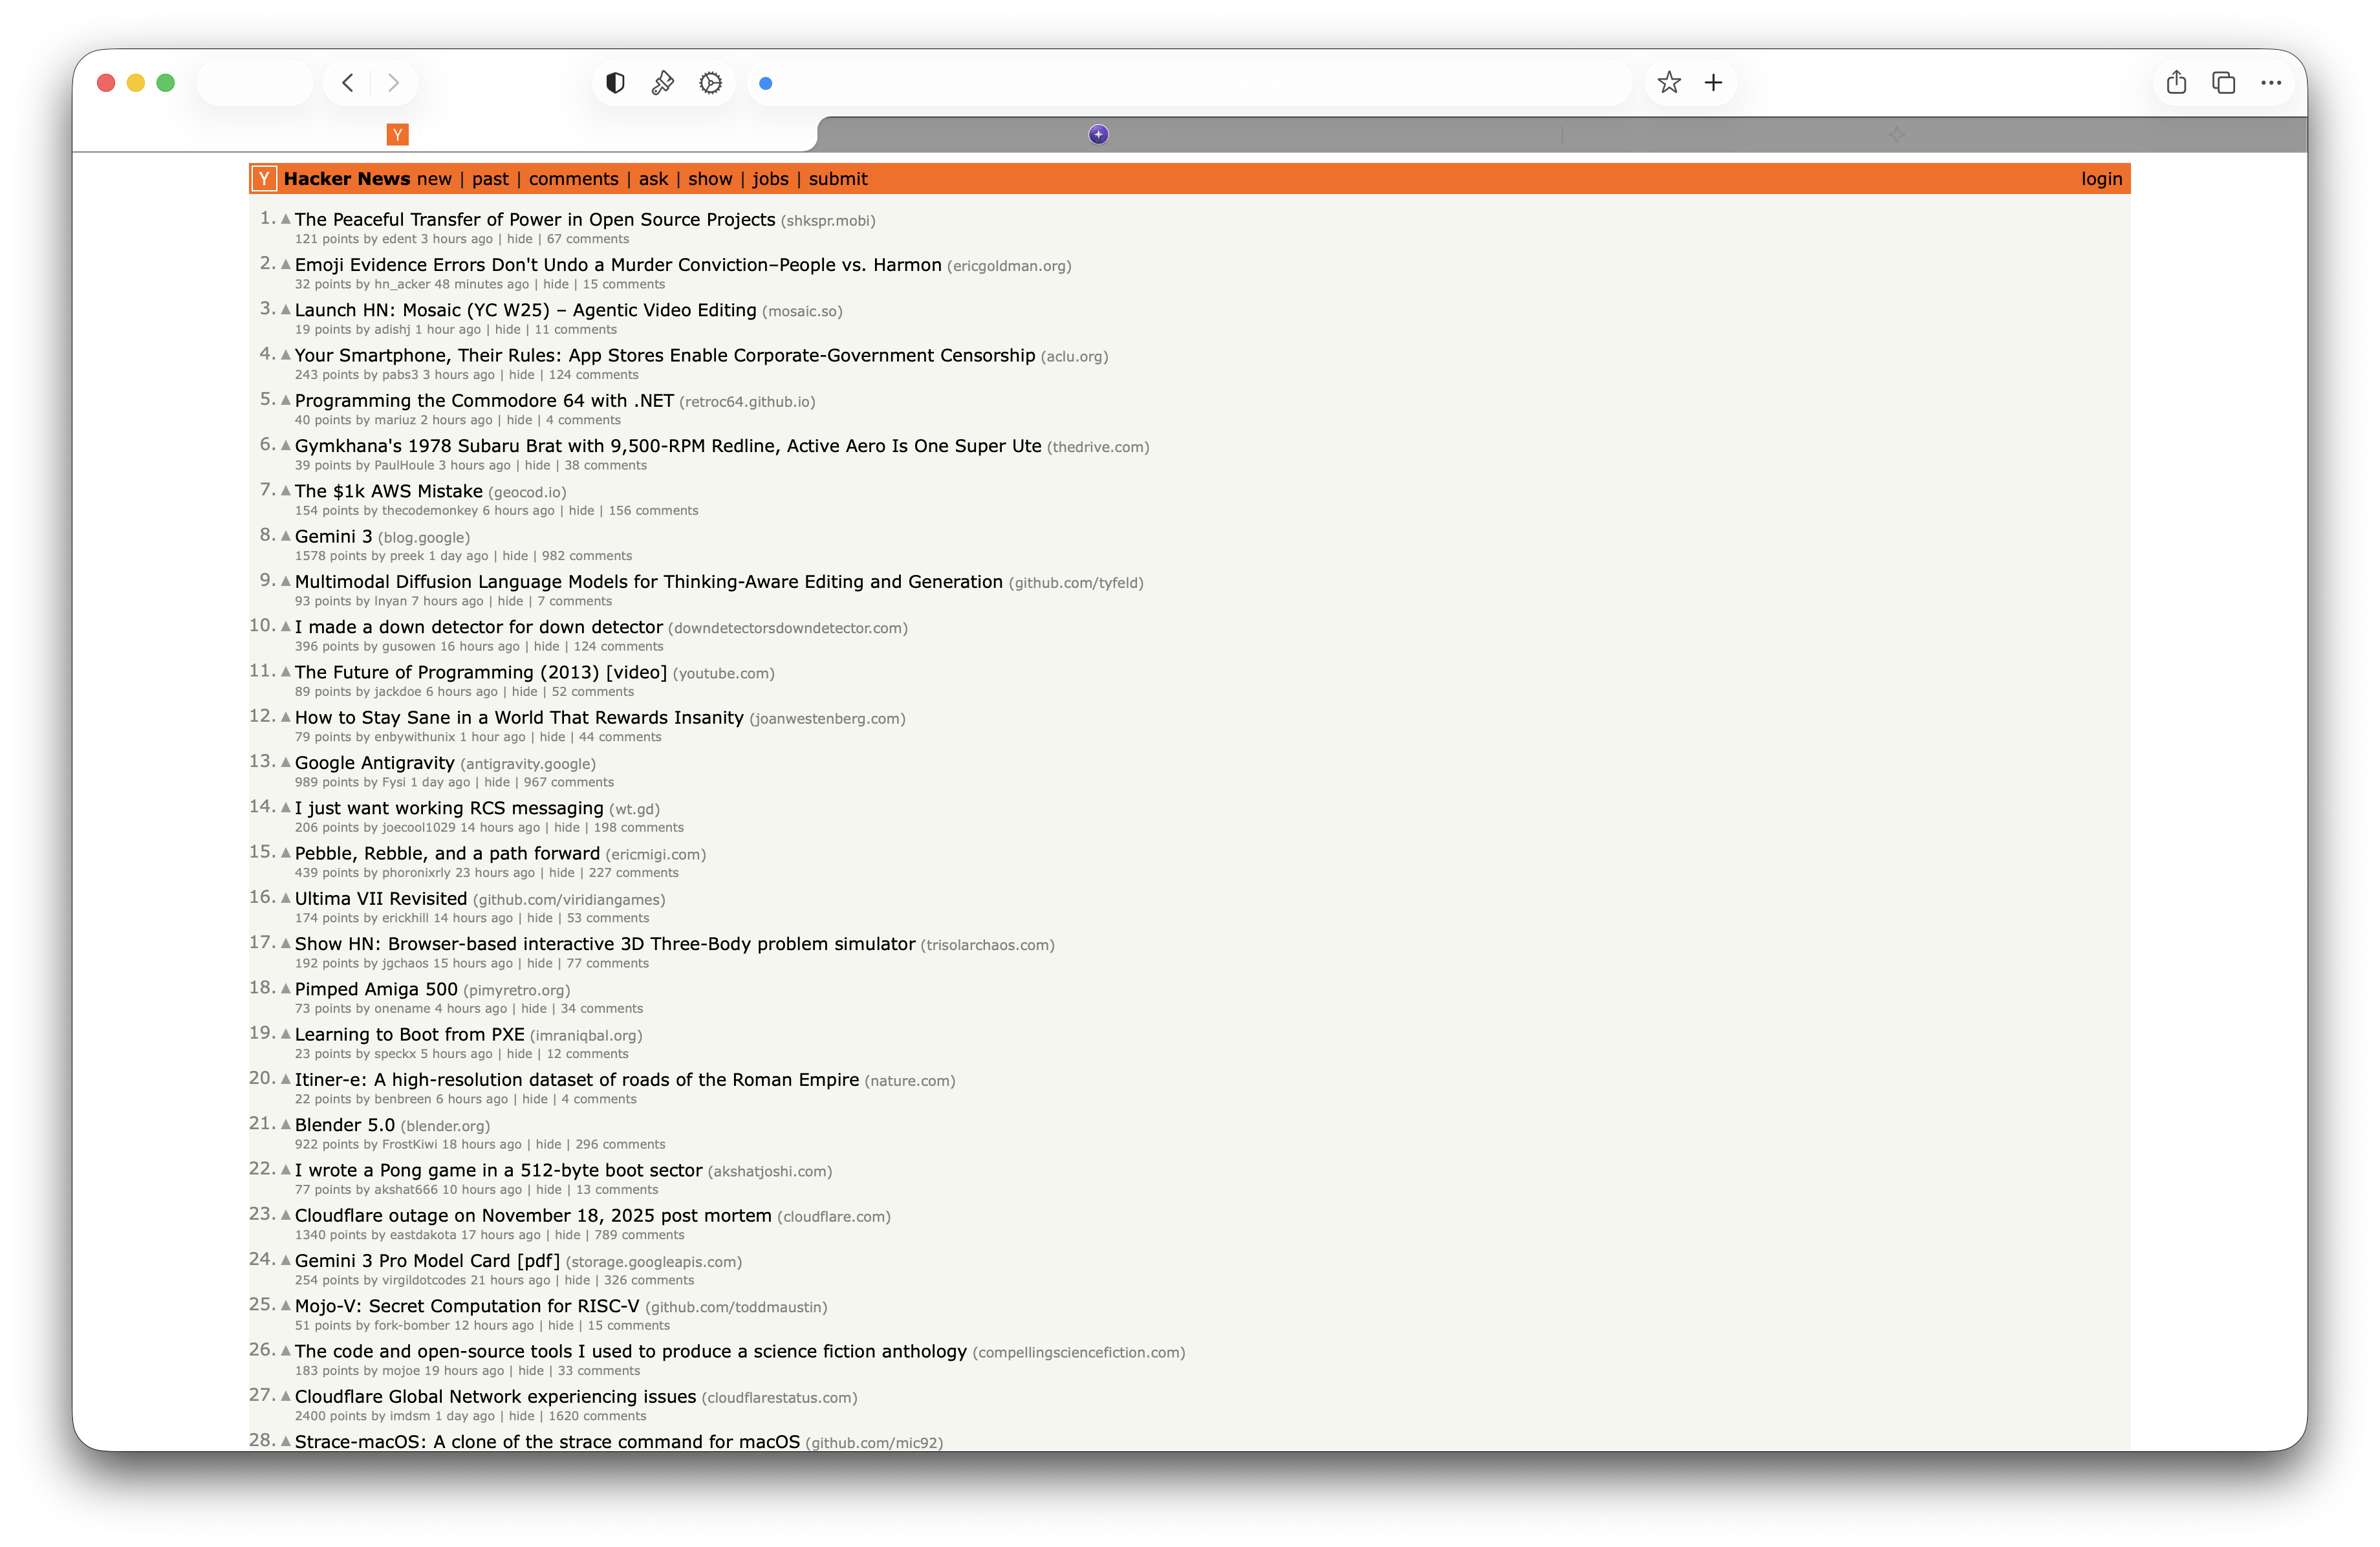Open a new tab with plus icon

1713,83
